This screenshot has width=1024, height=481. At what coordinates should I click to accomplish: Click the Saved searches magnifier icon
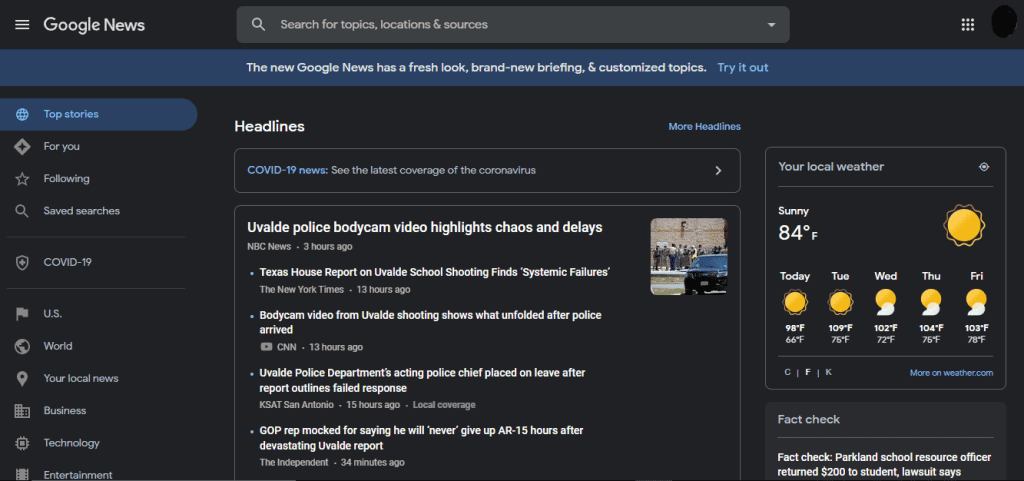point(22,211)
